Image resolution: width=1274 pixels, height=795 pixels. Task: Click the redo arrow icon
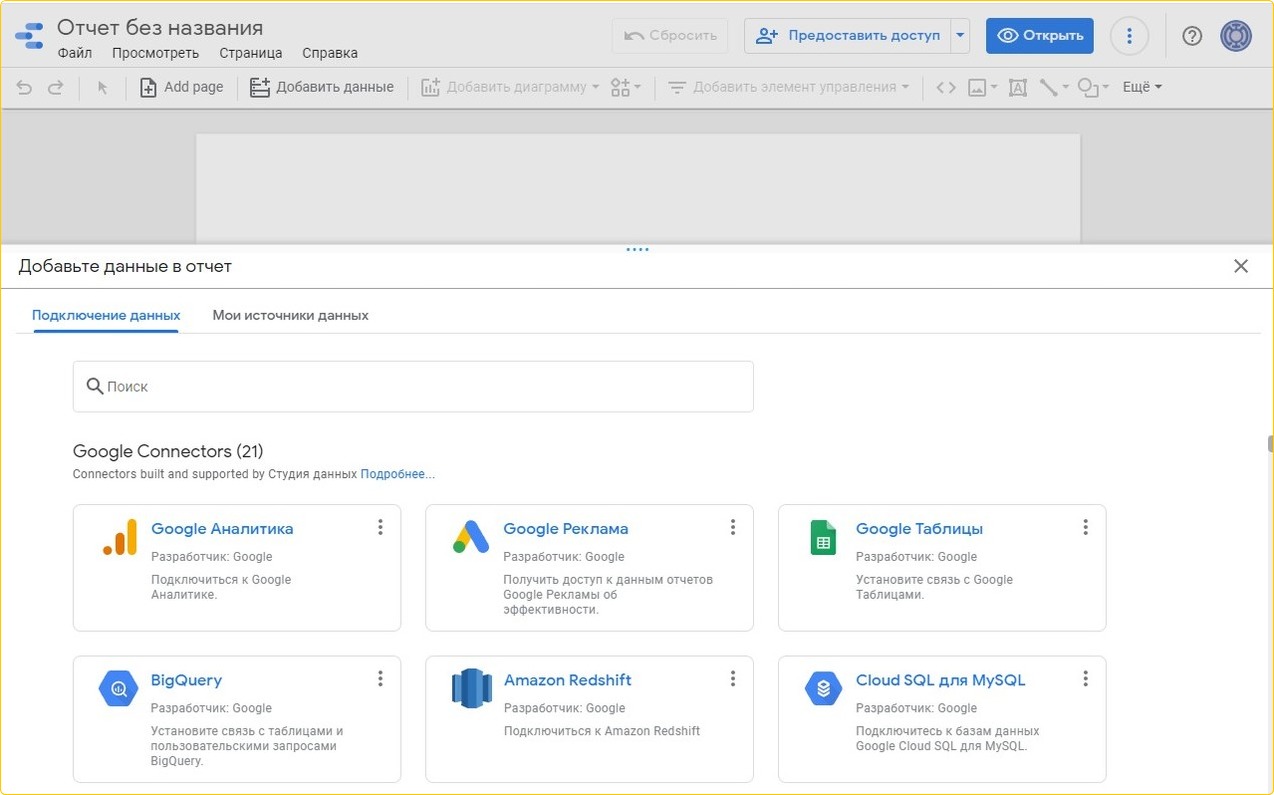[x=56, y=88]
